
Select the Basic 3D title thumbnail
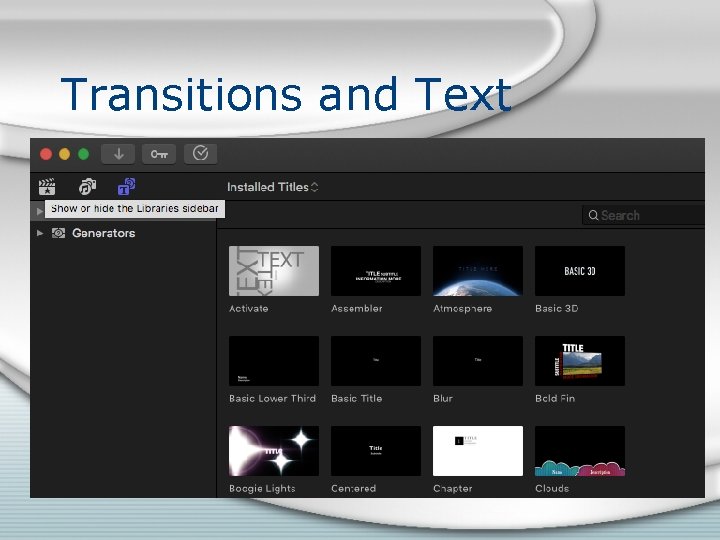[579, 271]
